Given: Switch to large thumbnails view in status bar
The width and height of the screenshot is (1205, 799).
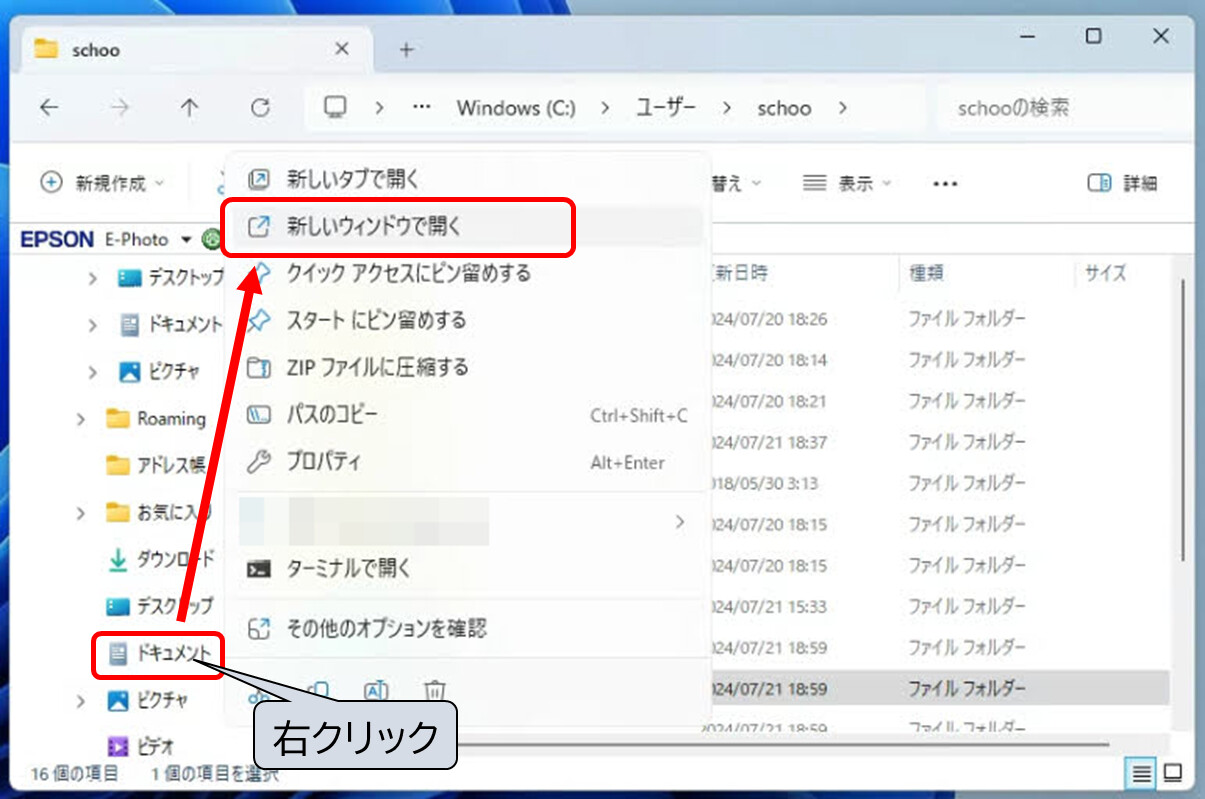Looking at the screenshot, I should [x=1172, y=772].
